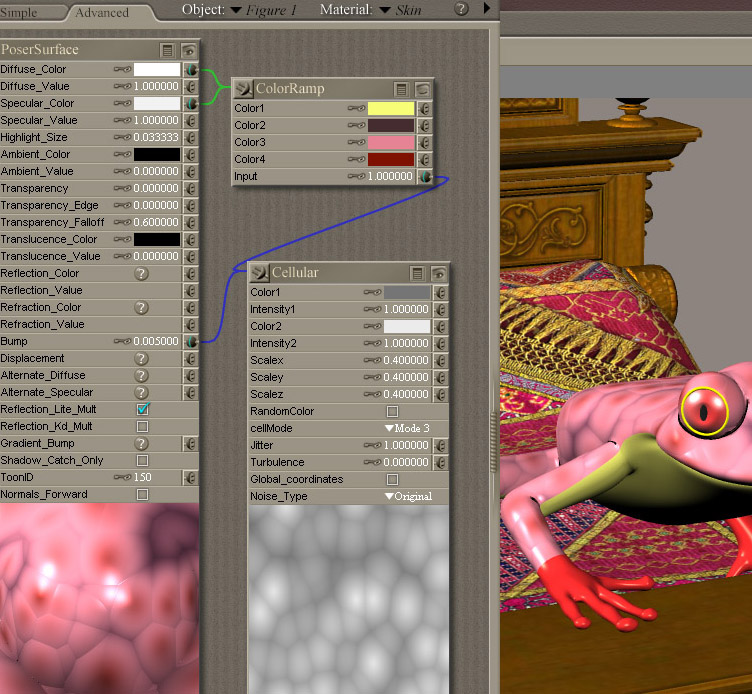
Task: Click the black arrow beside the help icon
Action: pyautogui.click(x=487, y=8)
